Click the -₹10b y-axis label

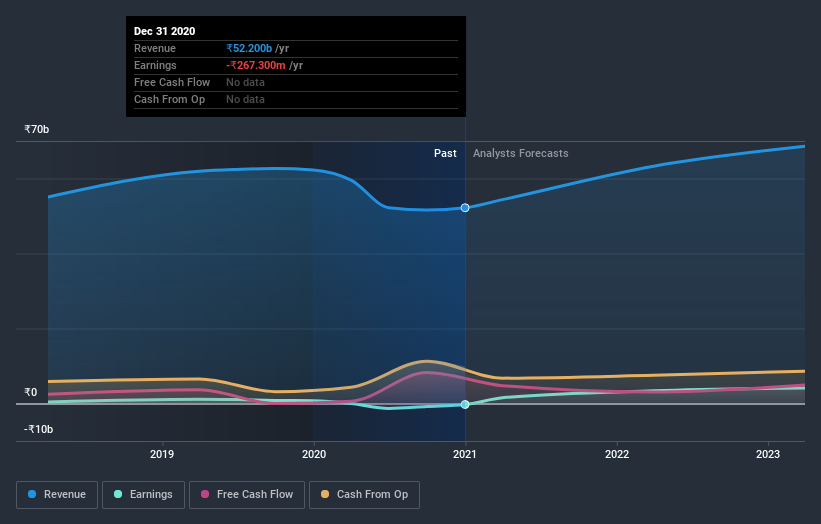38,429
